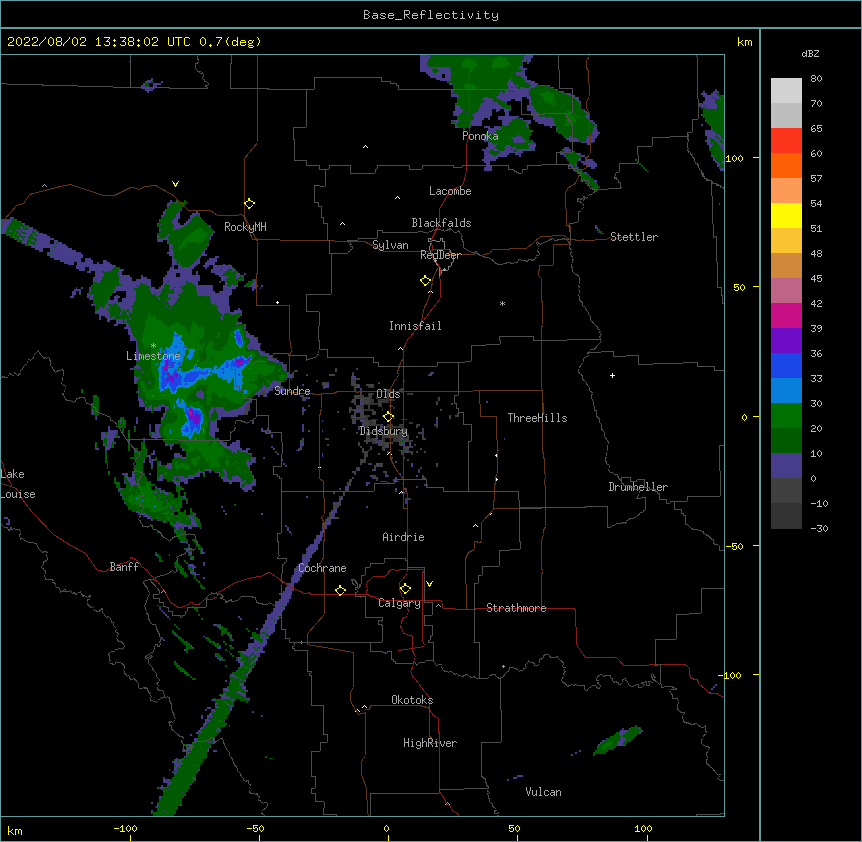Click the Innisfail town label
Screen dimensions: 862x842
coord(415,326)
